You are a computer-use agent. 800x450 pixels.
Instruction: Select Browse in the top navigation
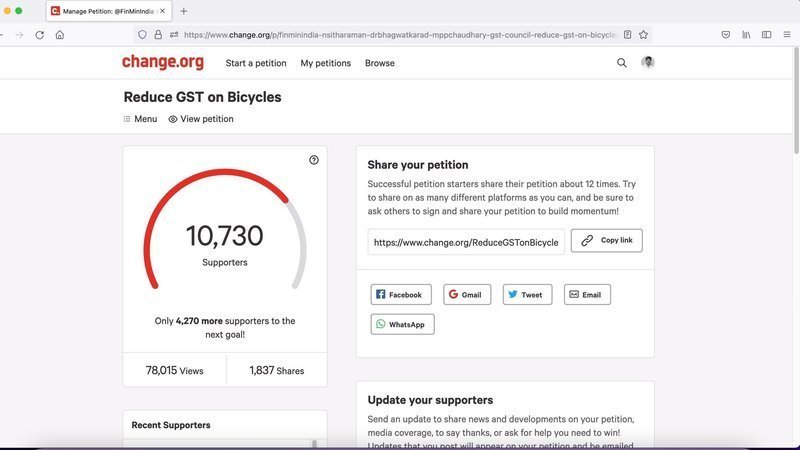click(379, 63)
